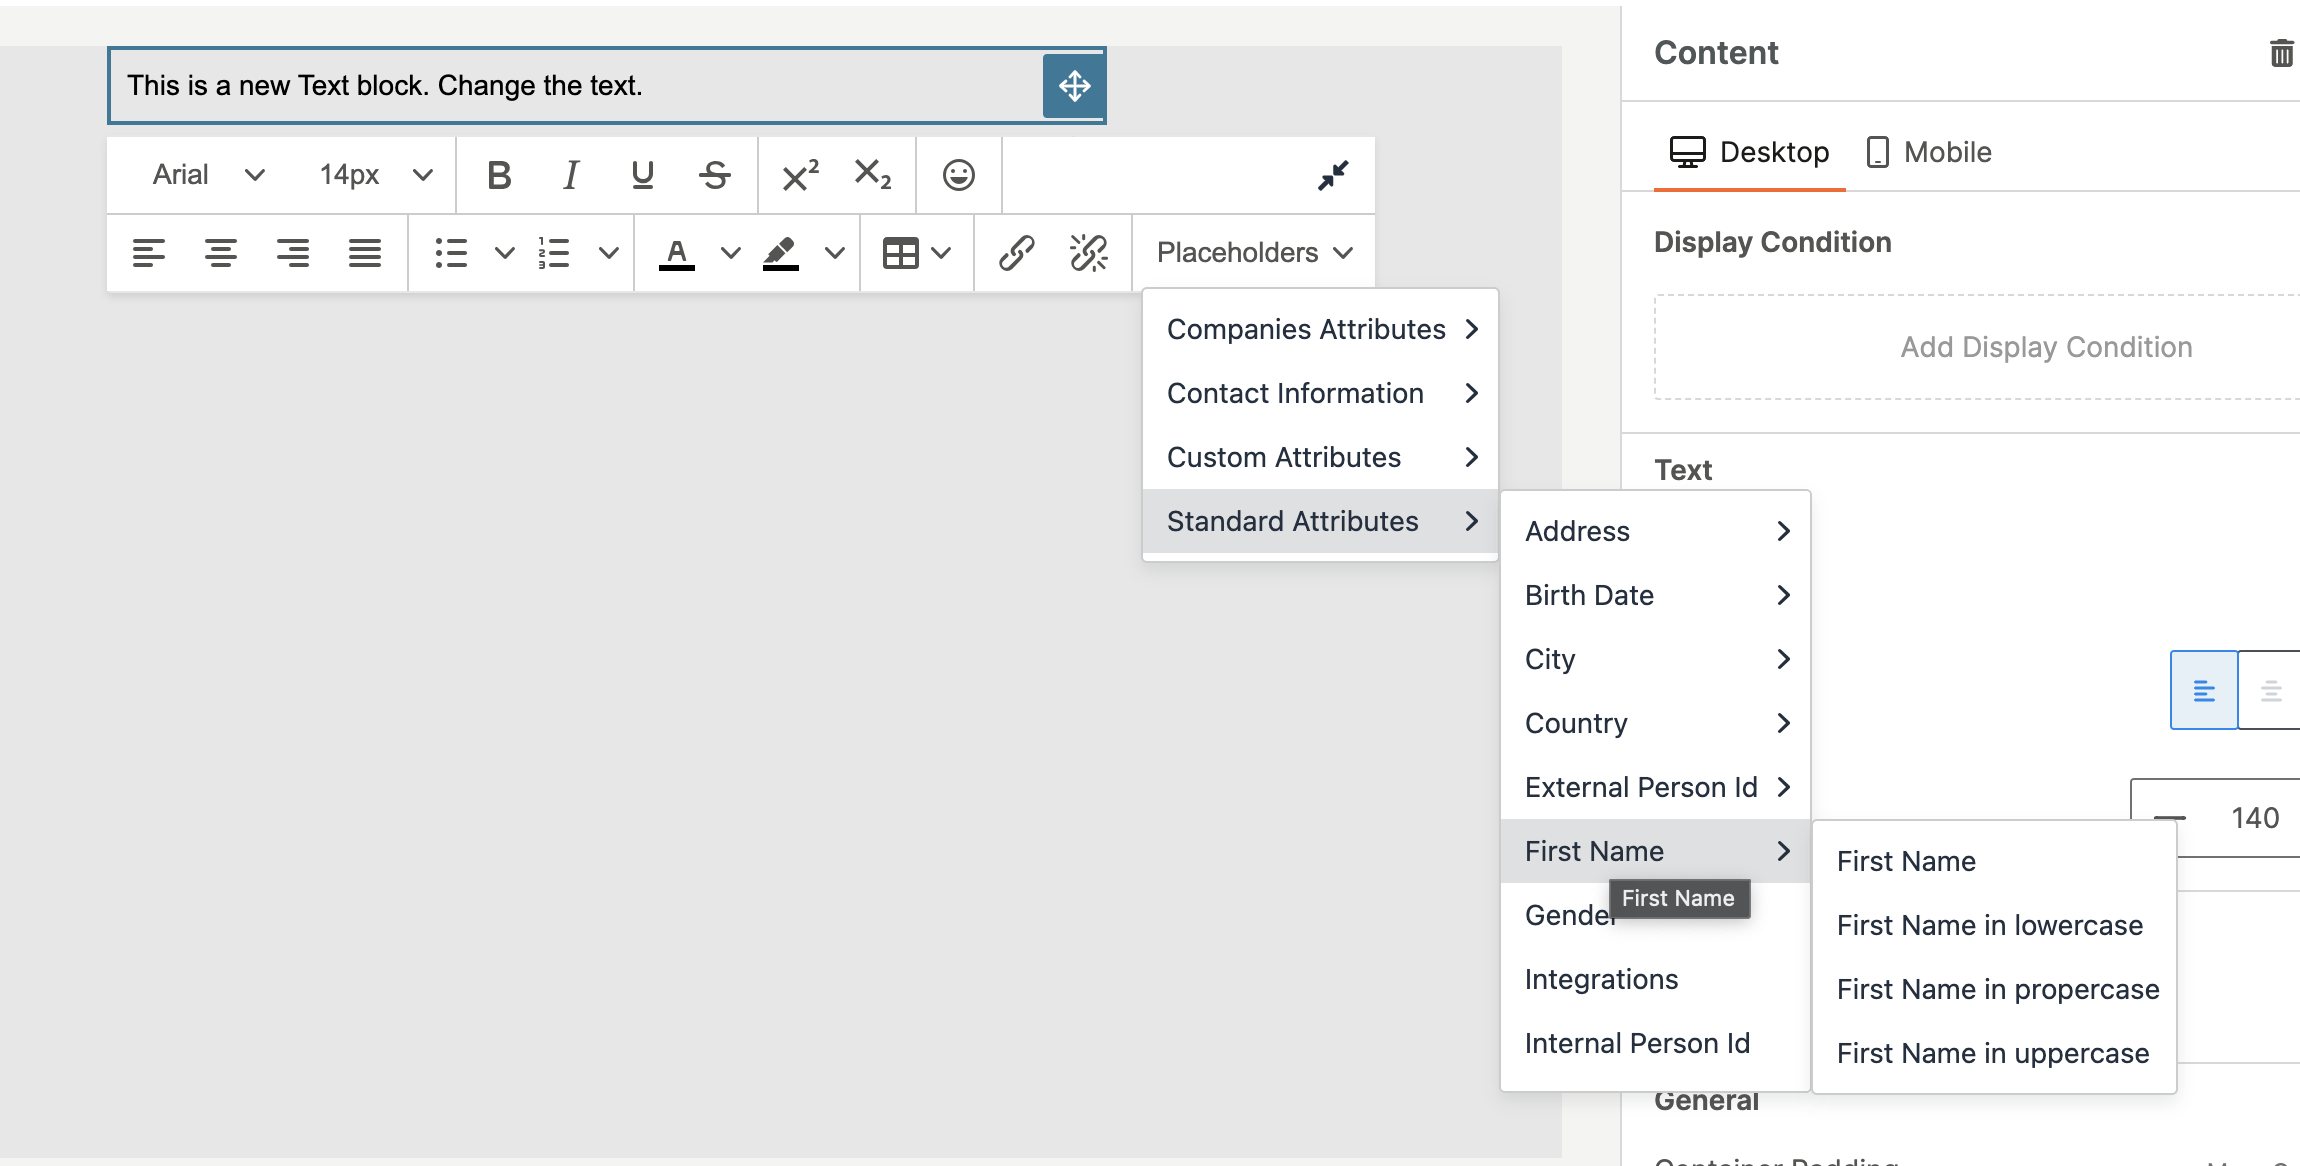The height and width of the screenshot is (1166, 2300).
Task: Click the move block handle icon
Action: click(1074, 86)
